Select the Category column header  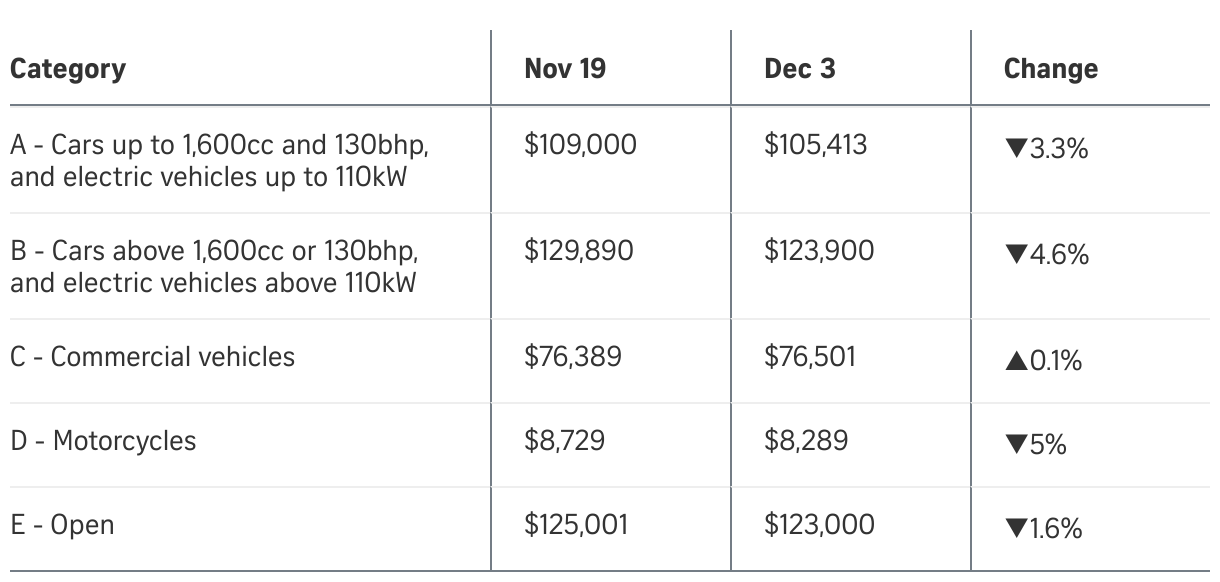[x=68, y=69]
